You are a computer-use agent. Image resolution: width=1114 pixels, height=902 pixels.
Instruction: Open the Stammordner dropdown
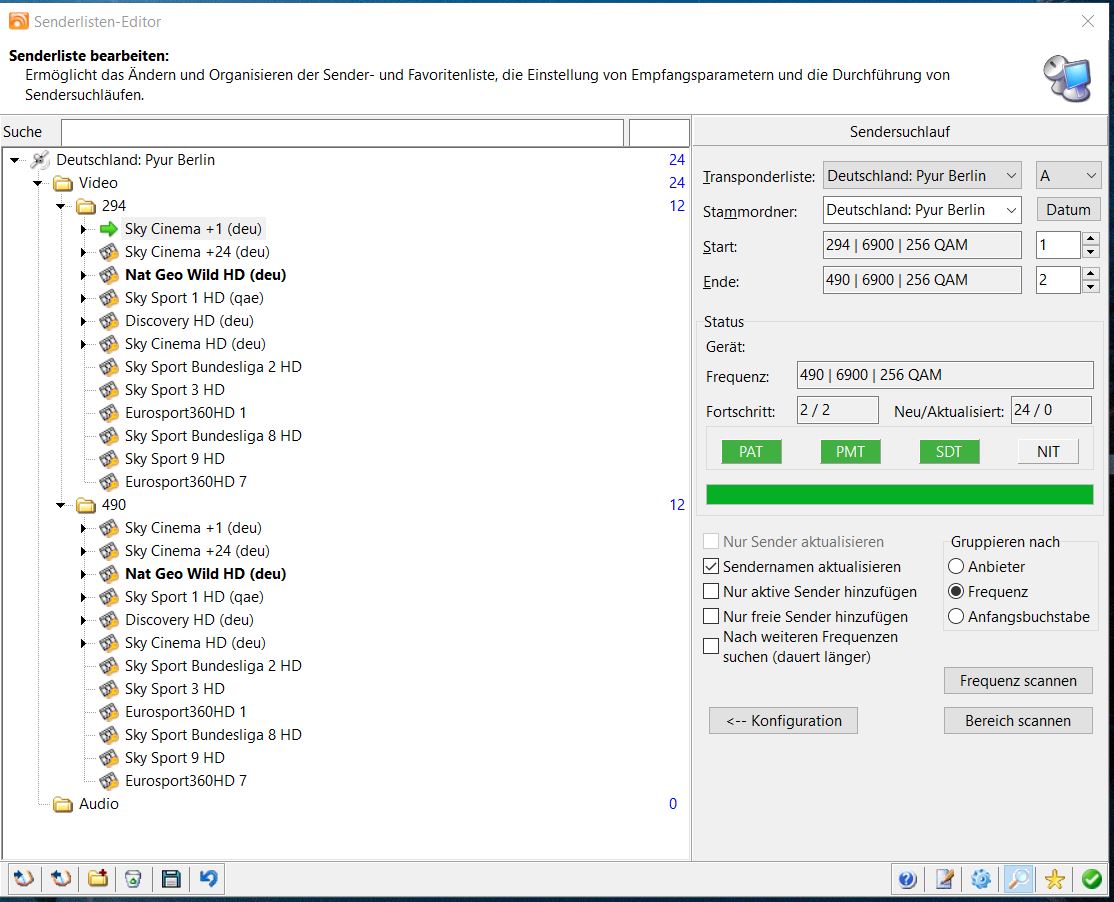[921, 210]
